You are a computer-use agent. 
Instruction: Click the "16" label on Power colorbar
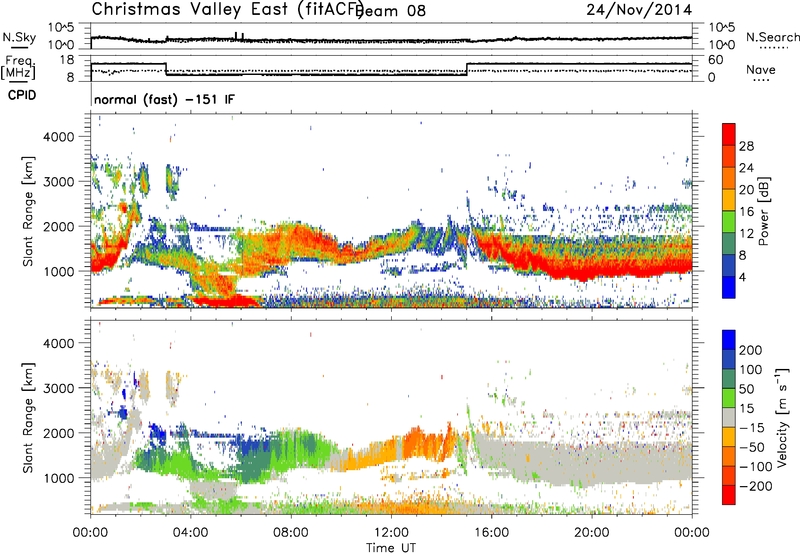point(746,212)
